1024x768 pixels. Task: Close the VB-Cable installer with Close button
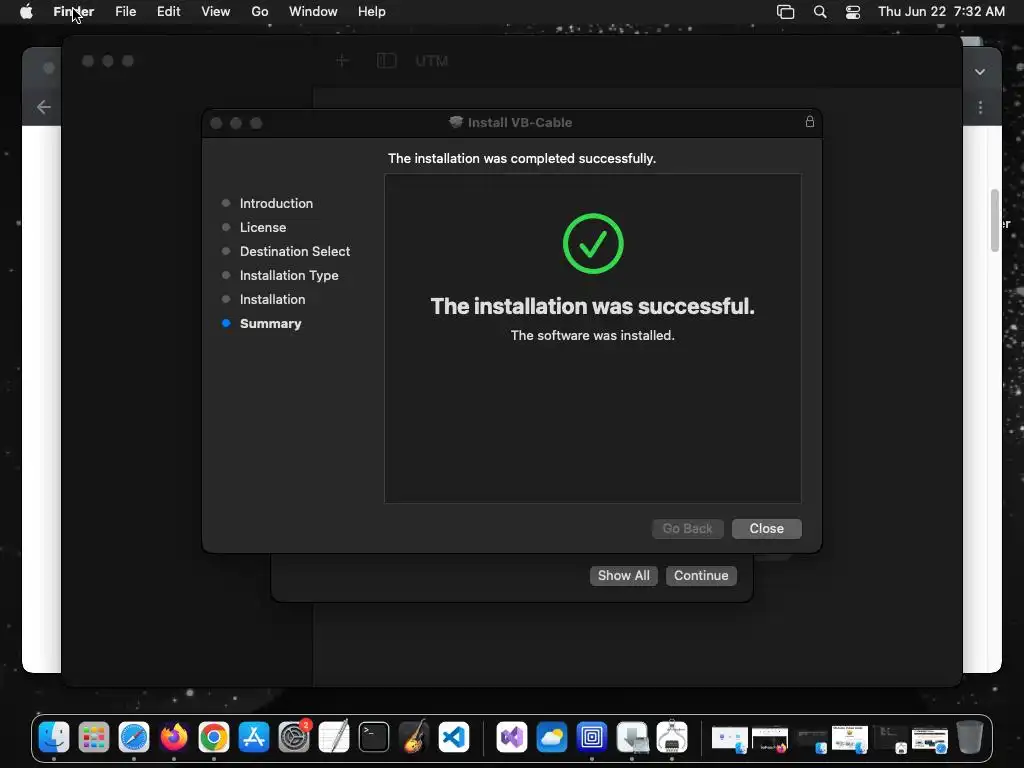coord(767,528)
